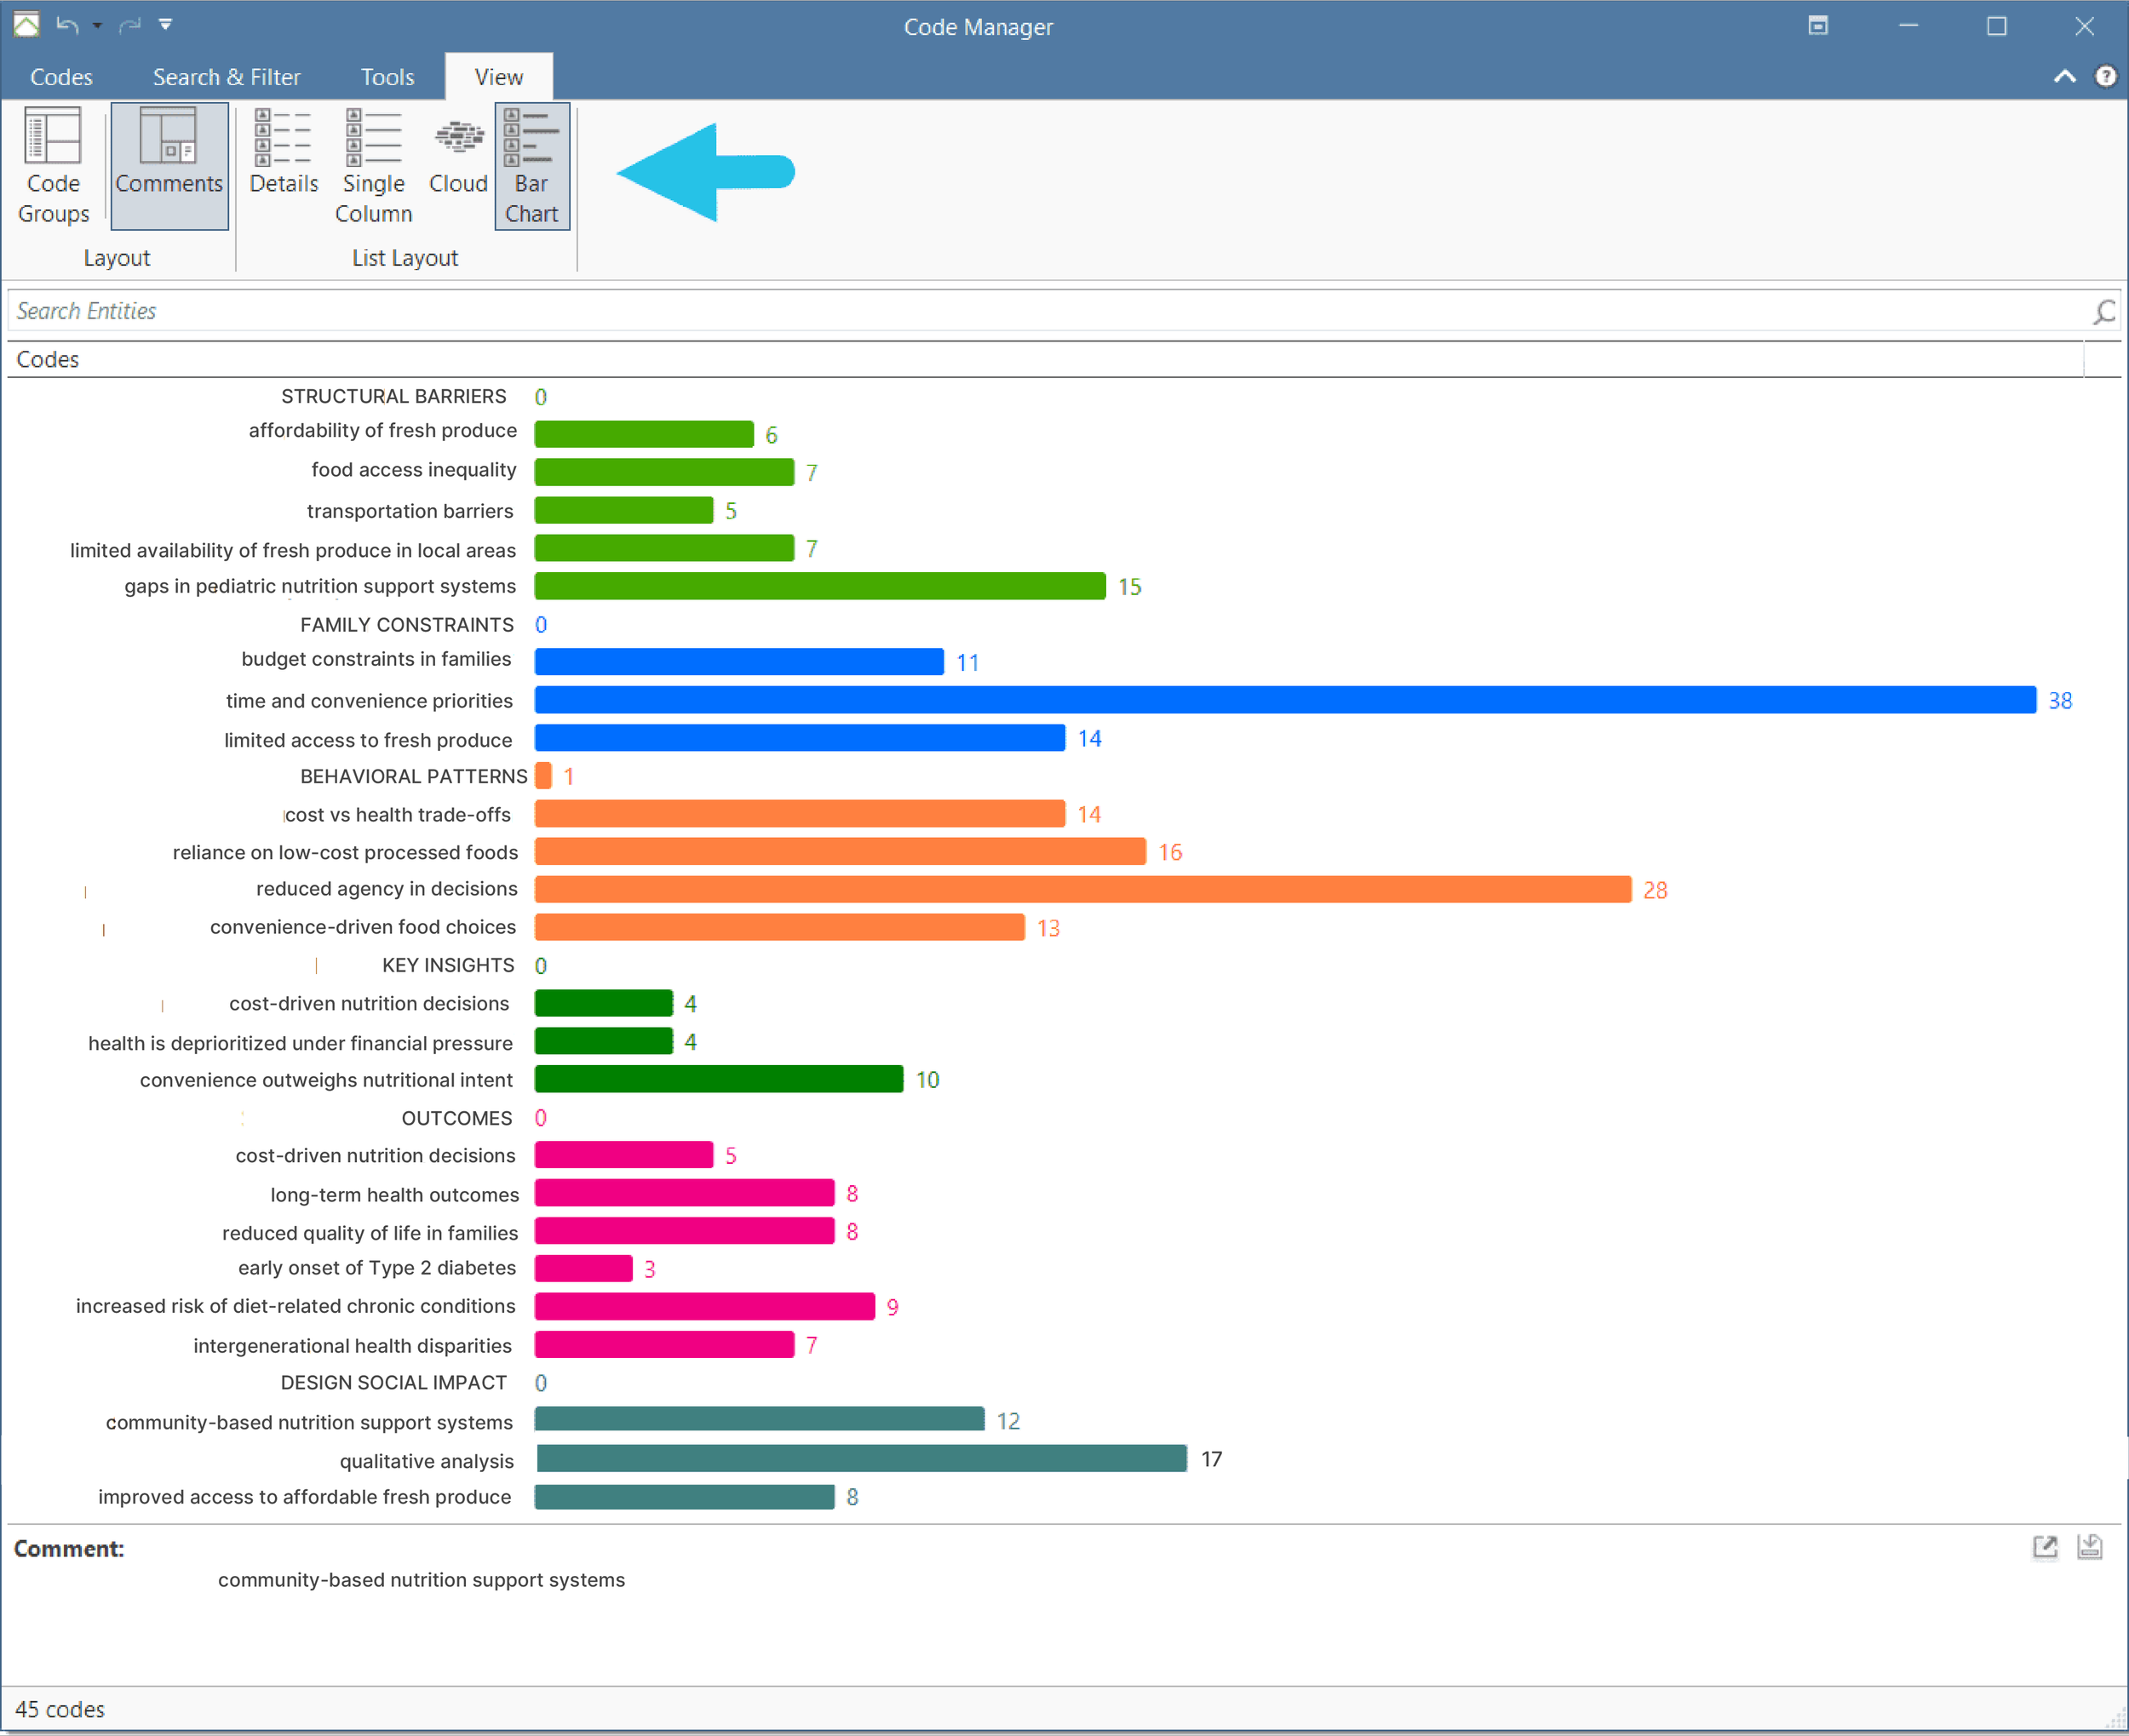Toggle the Code Groups layout panel
The width and height of the screenshot is (2129, 1736).
click(x=53, y=166)
